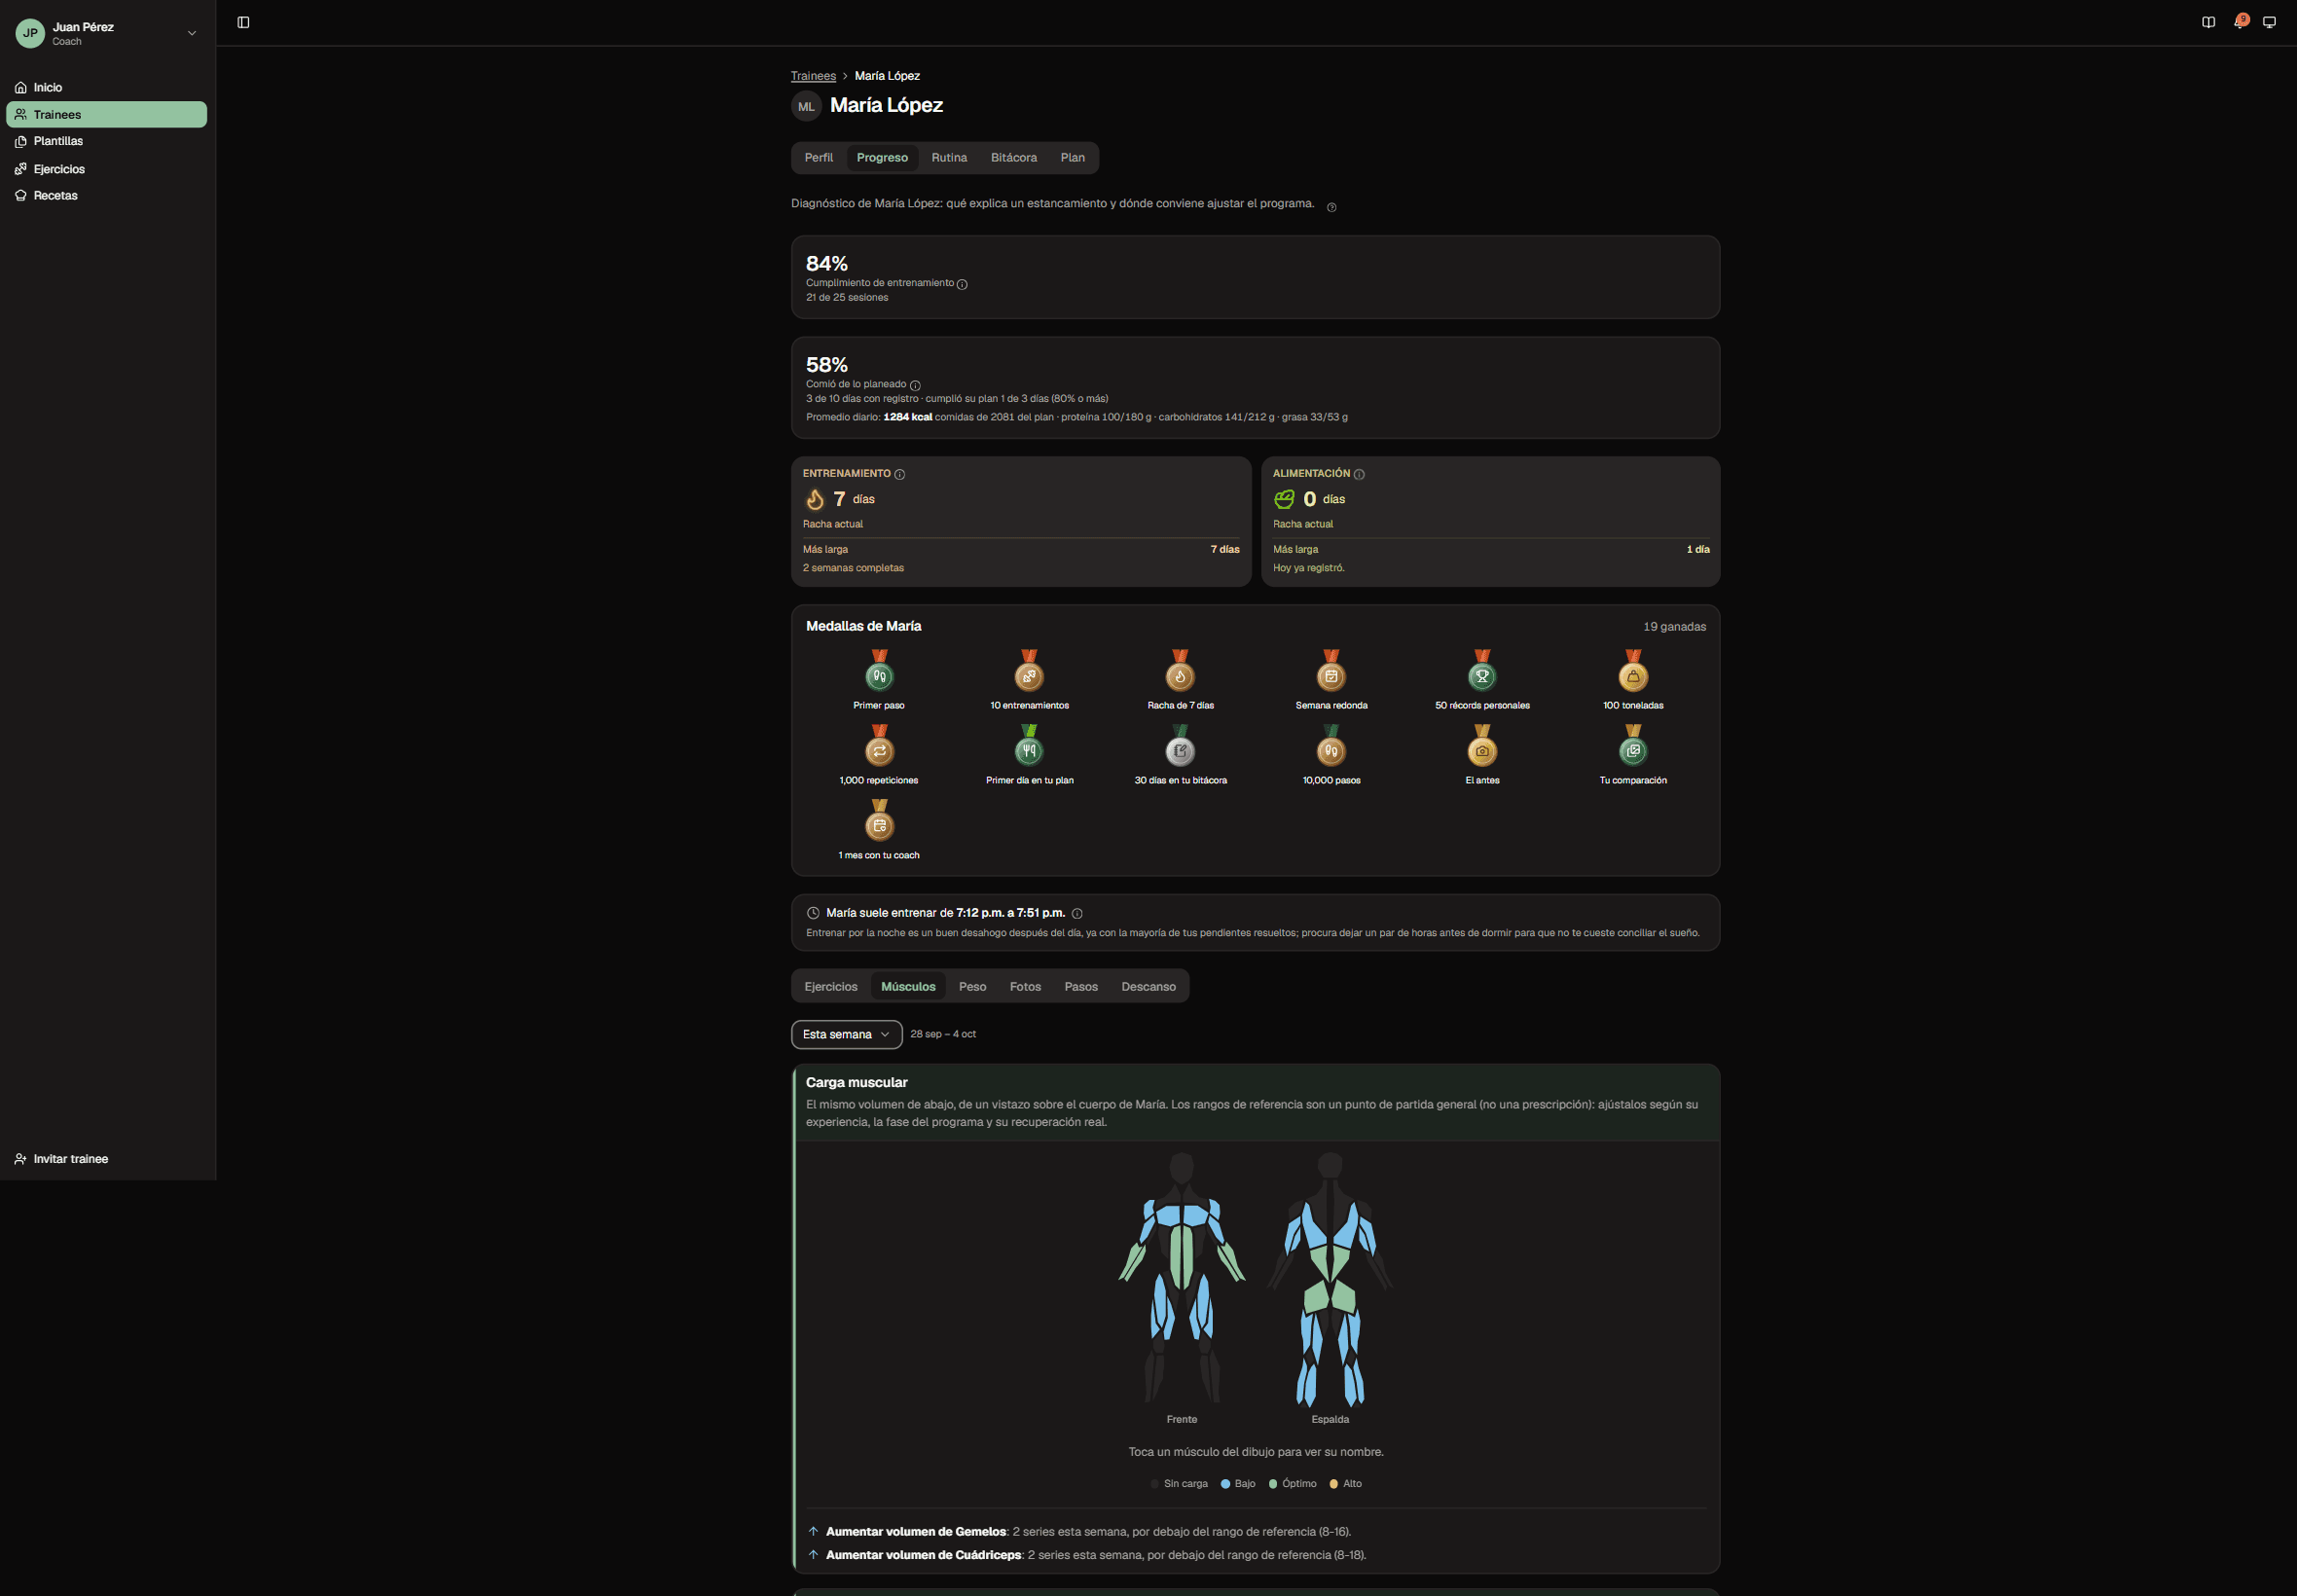Select the 1 mes con tu coach medal
Image resolution: width=2297 pixels, height=1596 pixels.
879,830
